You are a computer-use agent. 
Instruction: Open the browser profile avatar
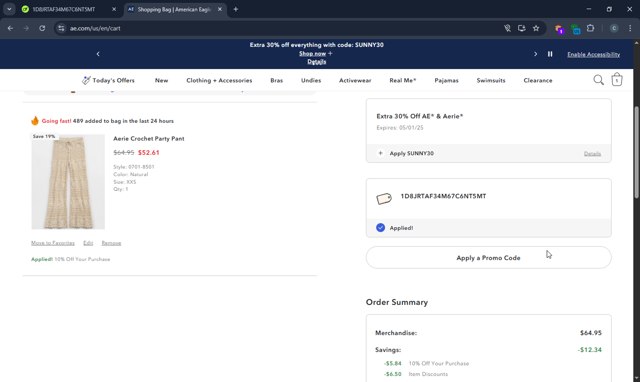(614, 28)
